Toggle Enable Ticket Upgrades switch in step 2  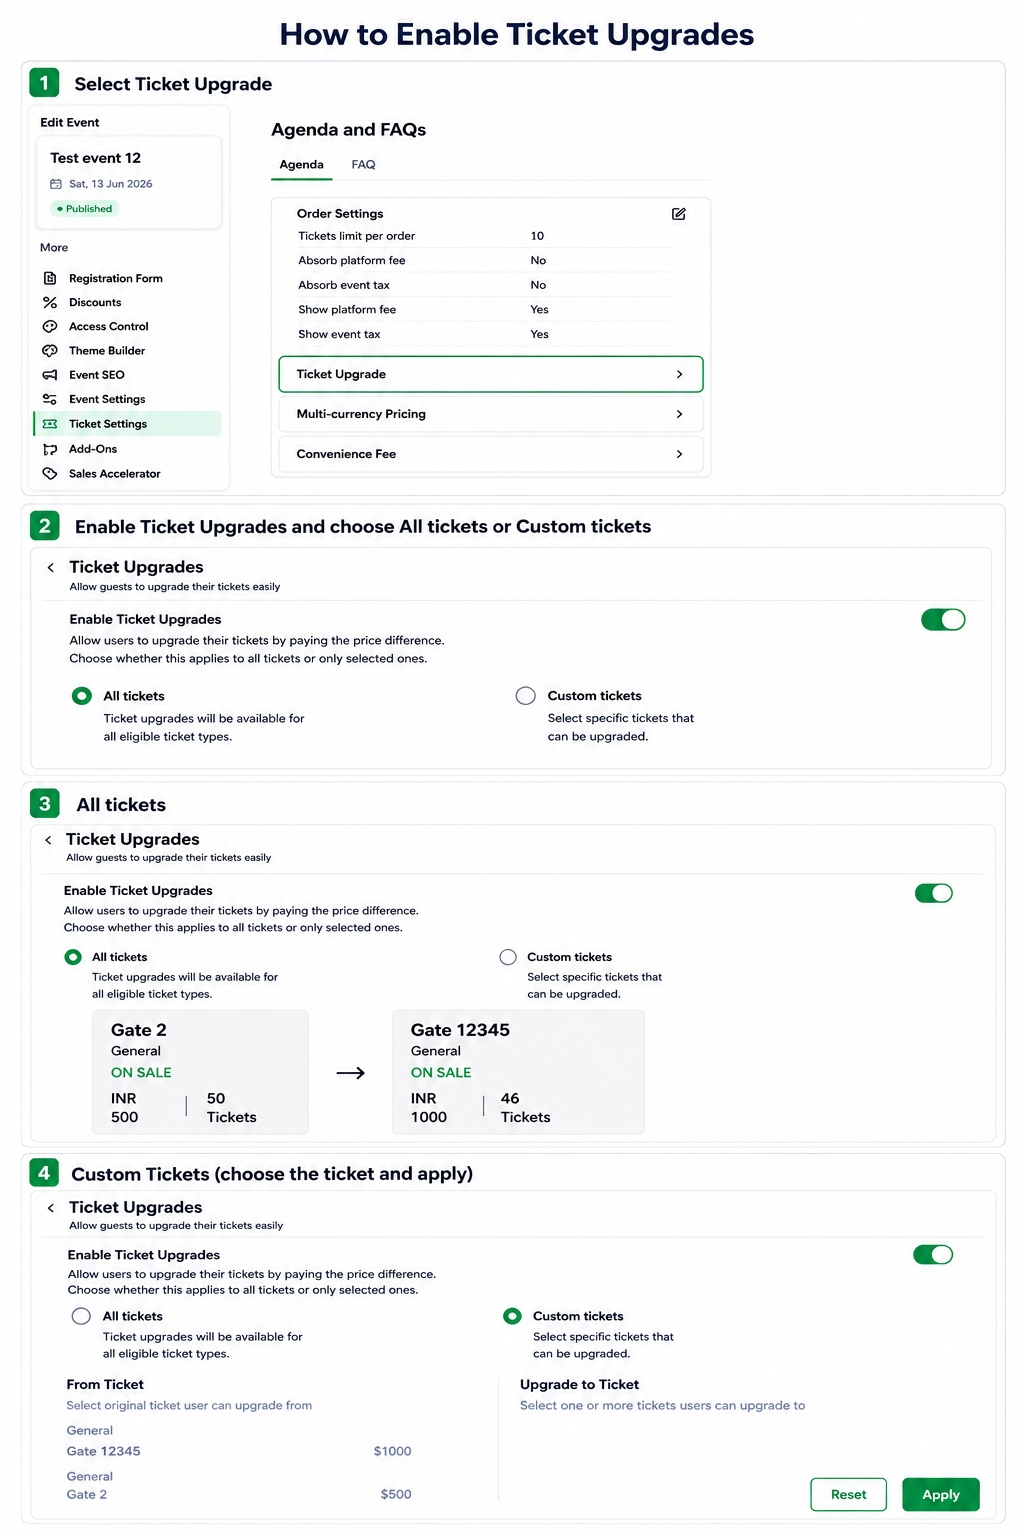point(943,620)
